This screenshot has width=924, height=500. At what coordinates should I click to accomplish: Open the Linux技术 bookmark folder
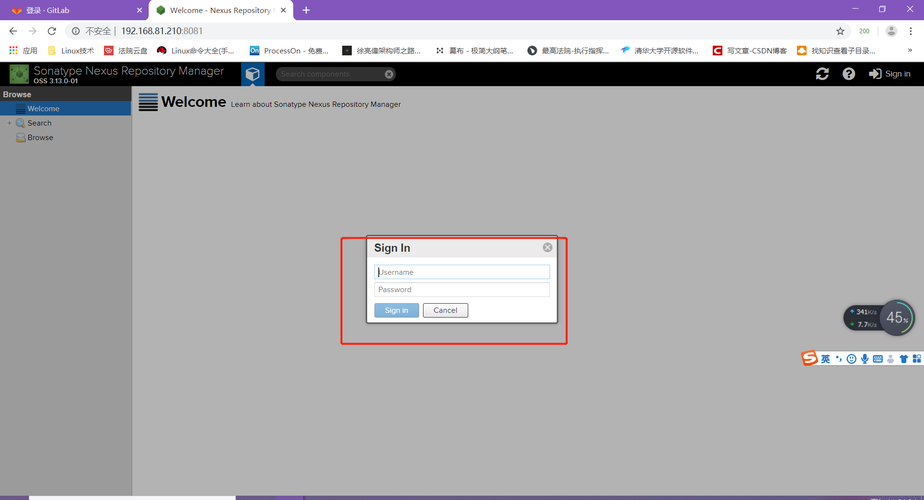click(x=71, y=51)
